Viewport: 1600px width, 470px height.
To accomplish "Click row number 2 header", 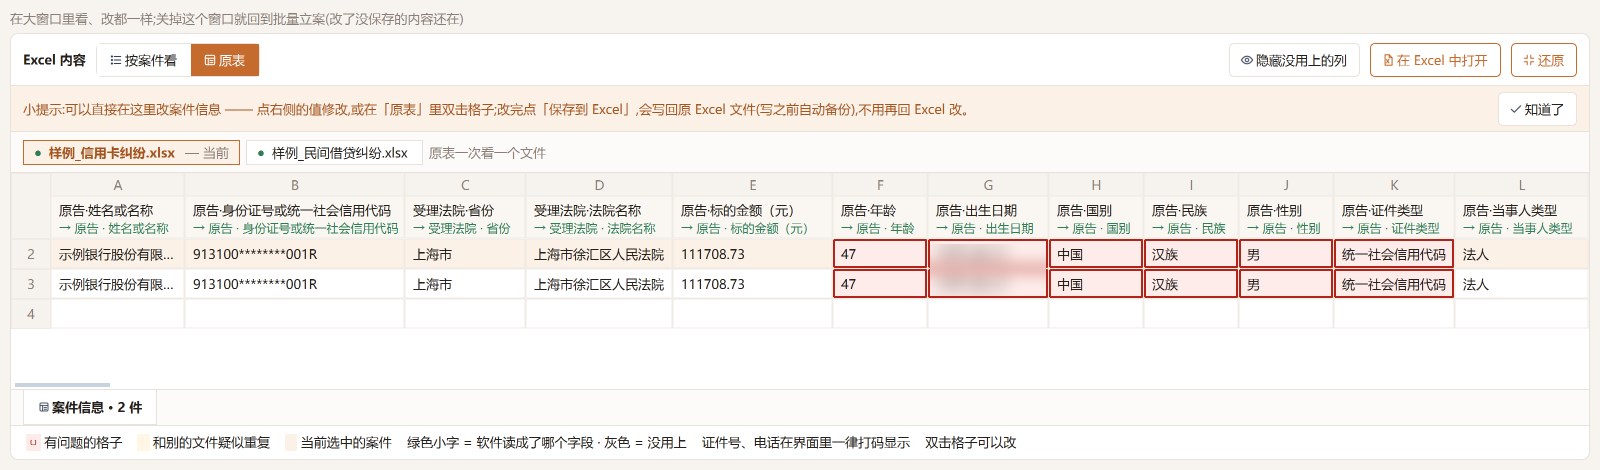I will pos(31,254).
